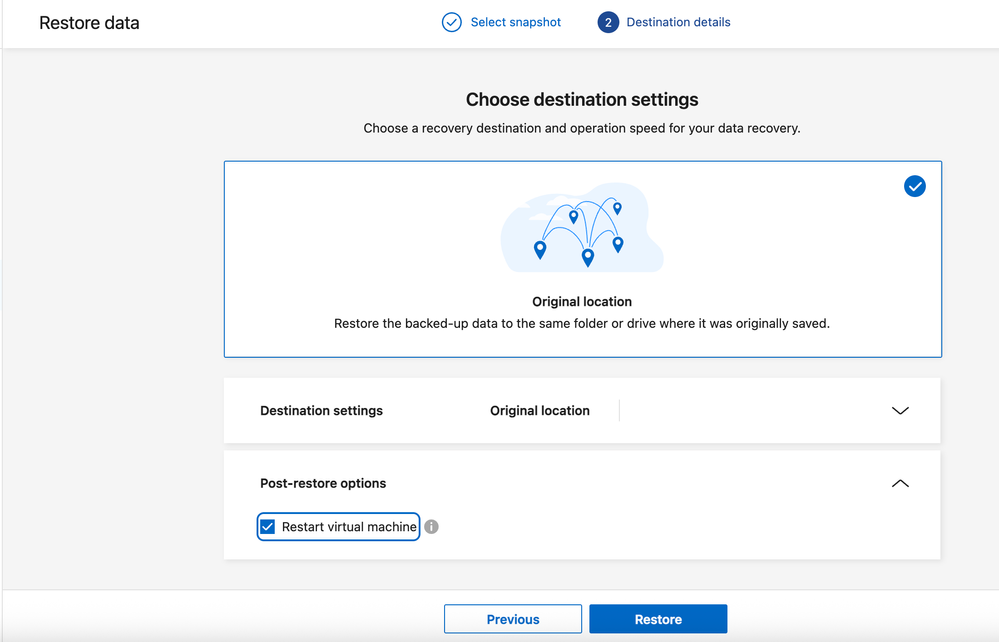
Task: Click the step 2 number circle
Action: (x=608, y=22)
